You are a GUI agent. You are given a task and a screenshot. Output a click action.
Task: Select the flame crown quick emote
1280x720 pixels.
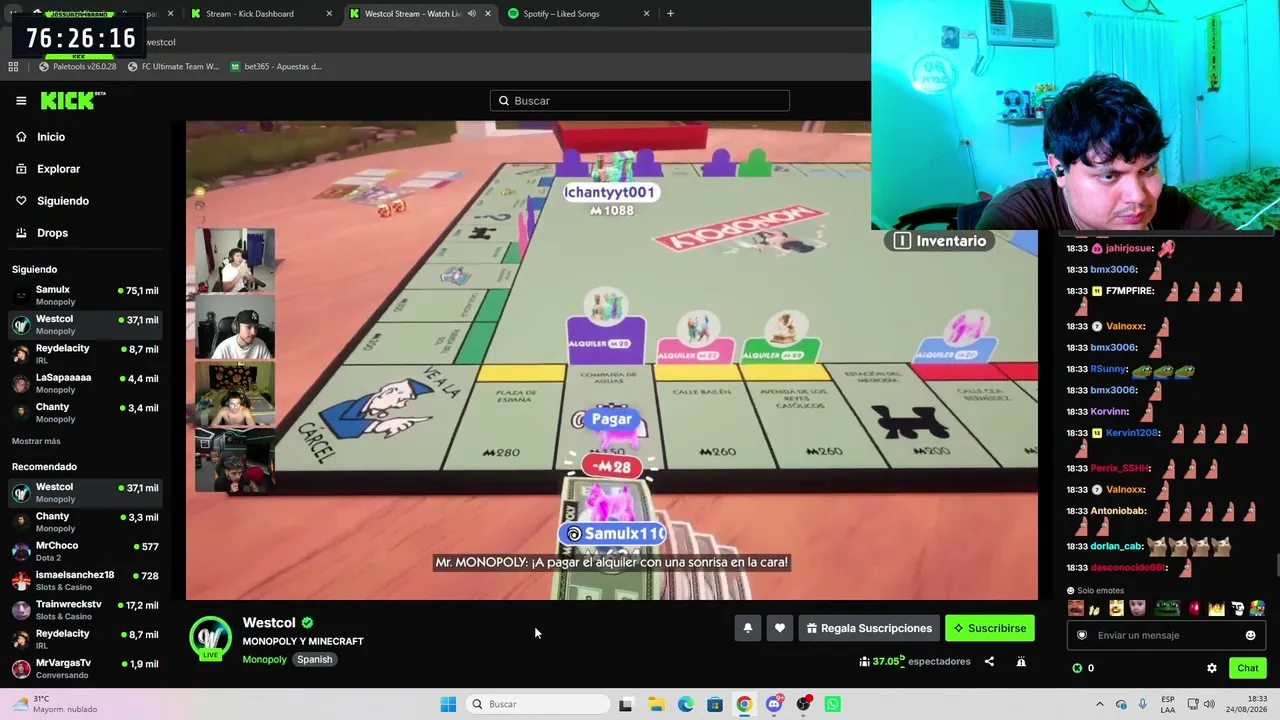1216,608
